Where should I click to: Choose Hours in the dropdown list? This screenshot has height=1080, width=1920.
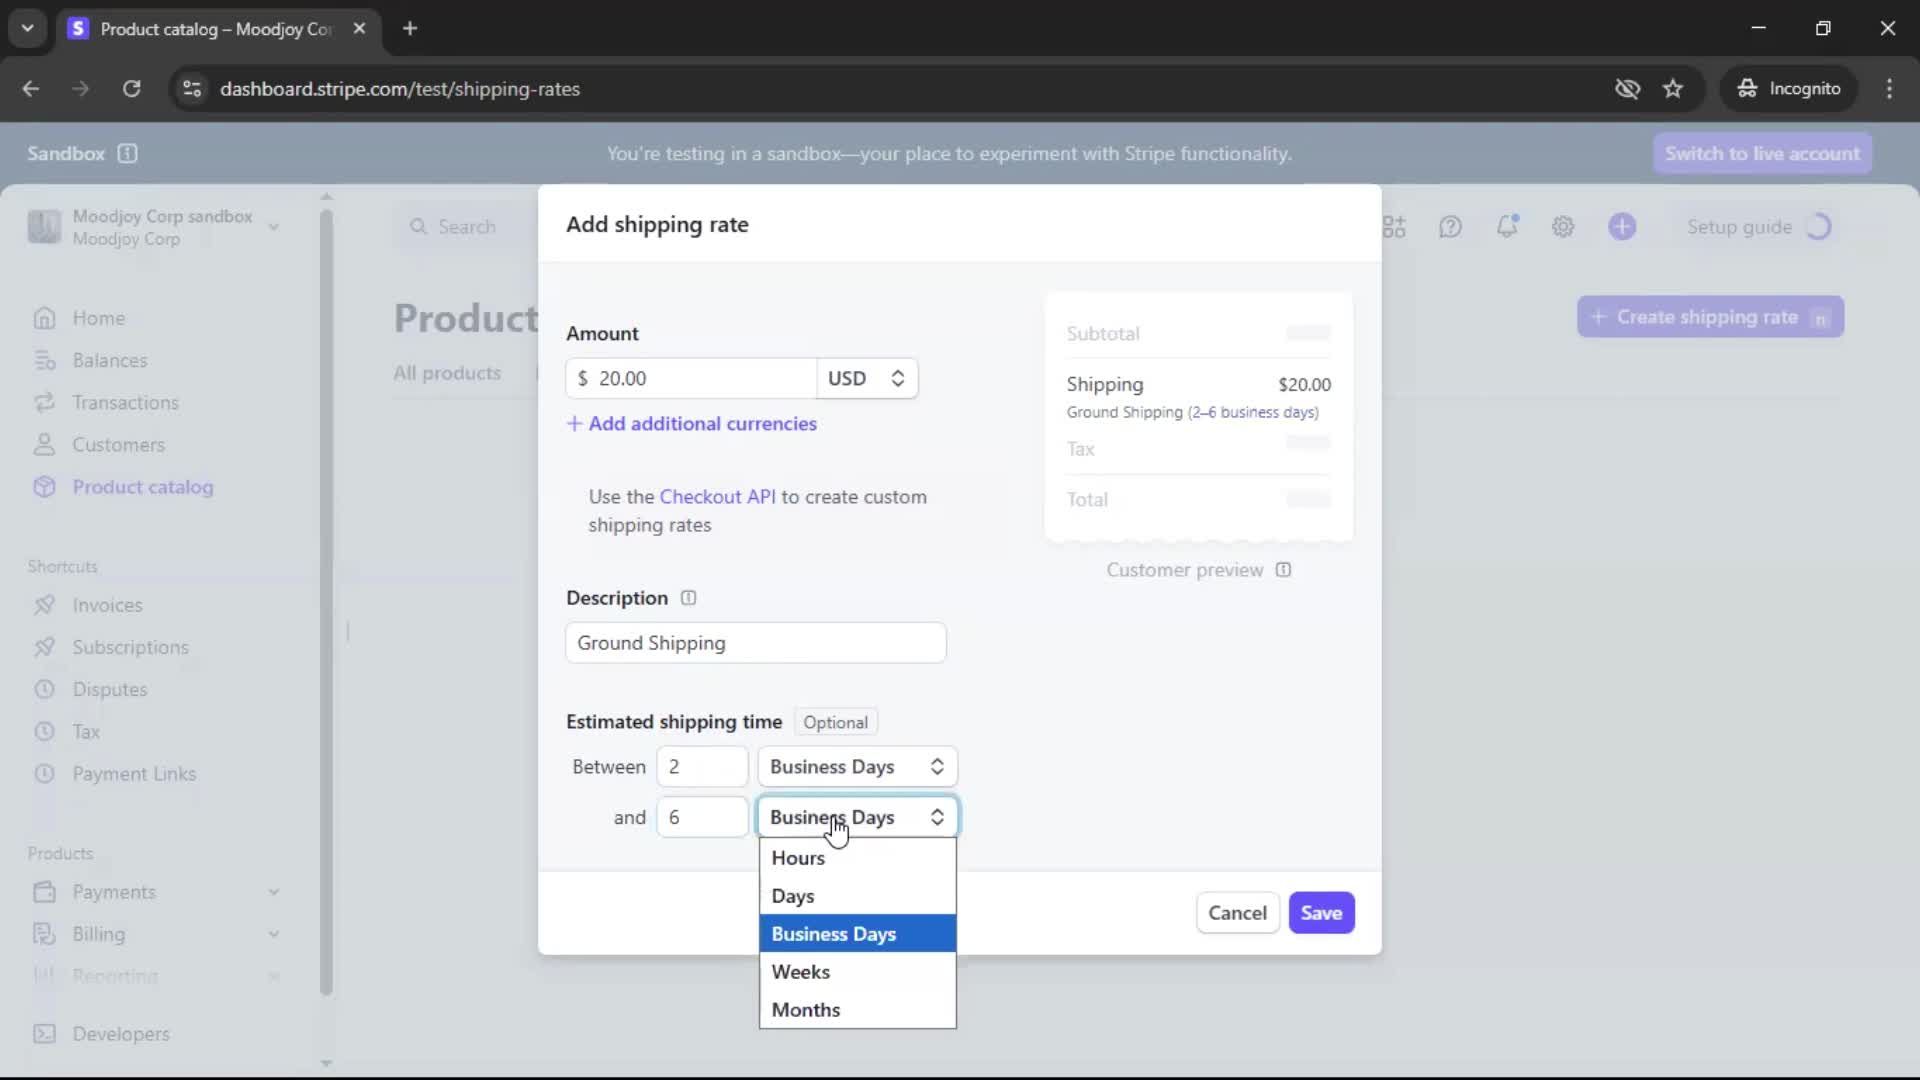pos(798,858)
